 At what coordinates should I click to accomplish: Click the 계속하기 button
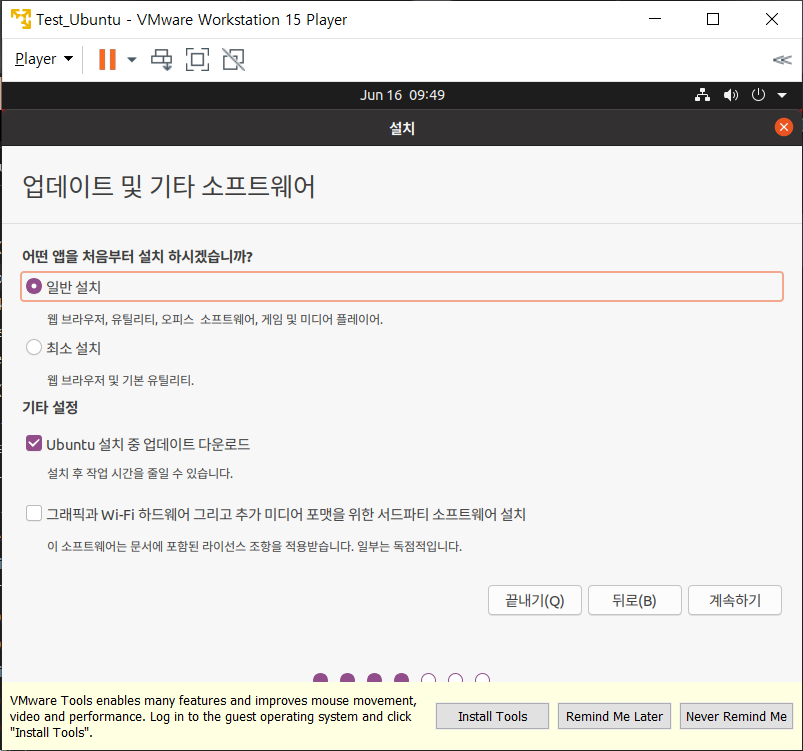click(x=735, y=600)
